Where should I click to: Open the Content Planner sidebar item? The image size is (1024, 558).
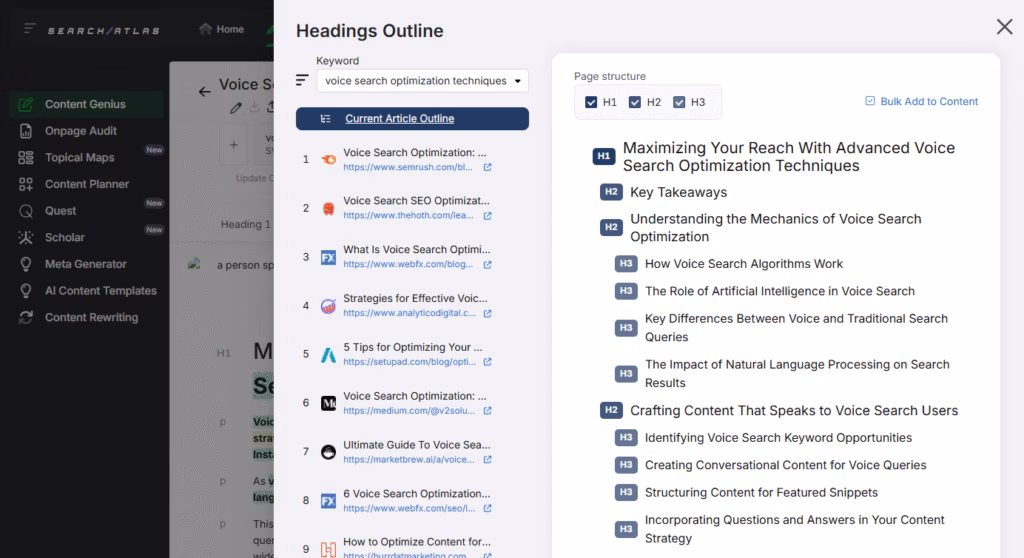click(86, 184)
